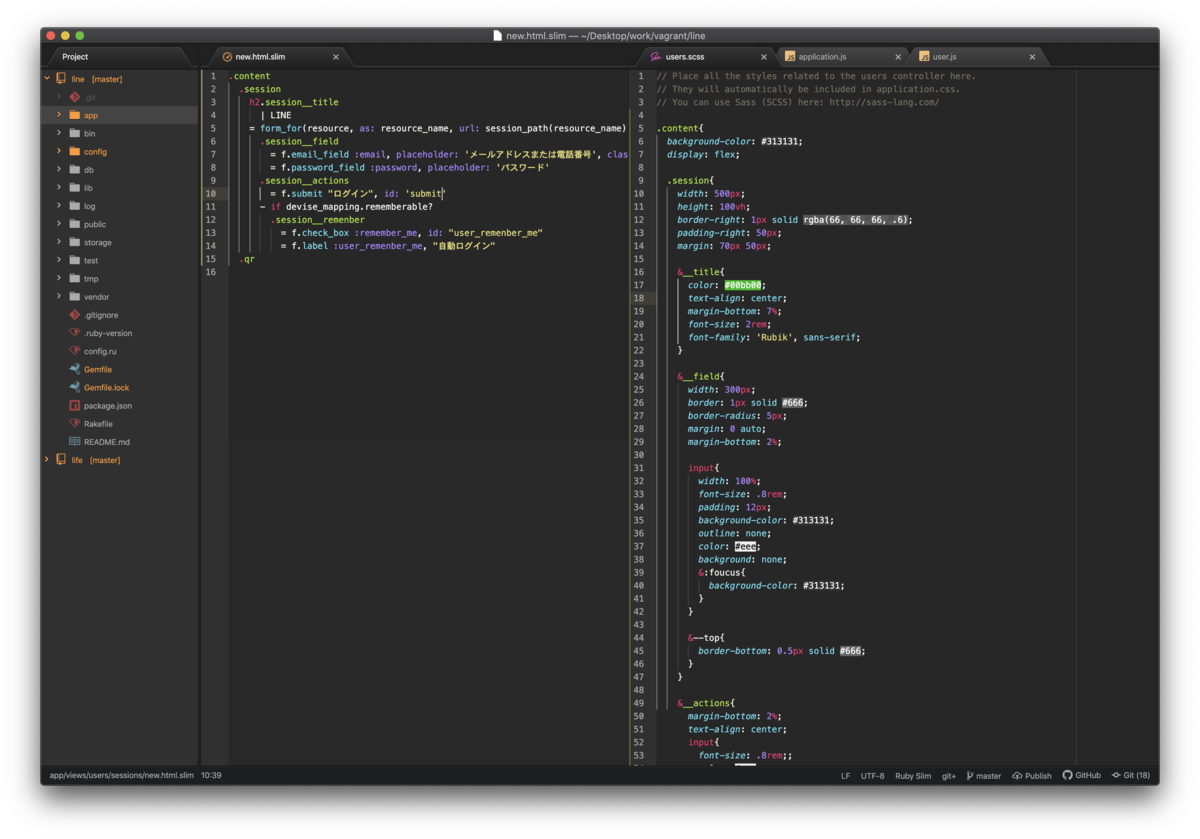Click the Rakefile ruby icon
1200x839 pixels.
(x=75, y=424)
